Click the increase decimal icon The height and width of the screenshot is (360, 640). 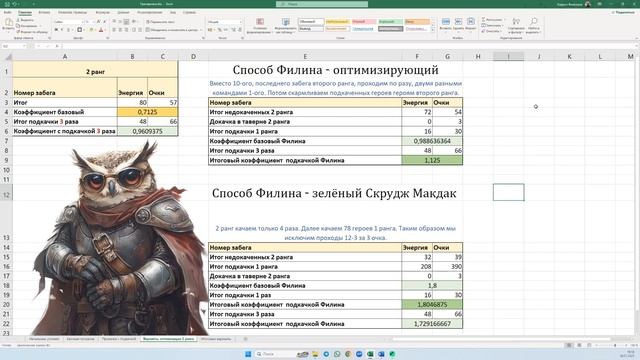coord(233,29)
